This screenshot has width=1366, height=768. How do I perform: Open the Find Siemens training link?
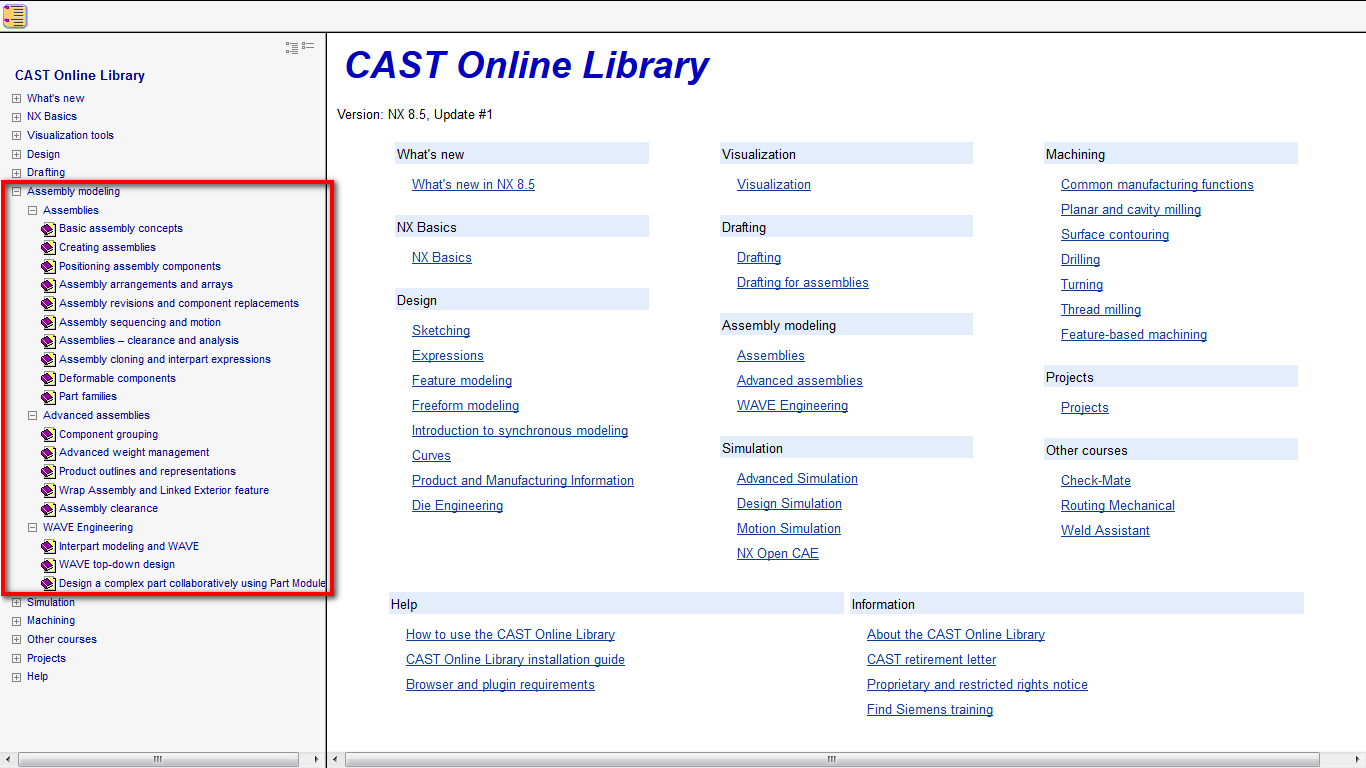point(930,710)
